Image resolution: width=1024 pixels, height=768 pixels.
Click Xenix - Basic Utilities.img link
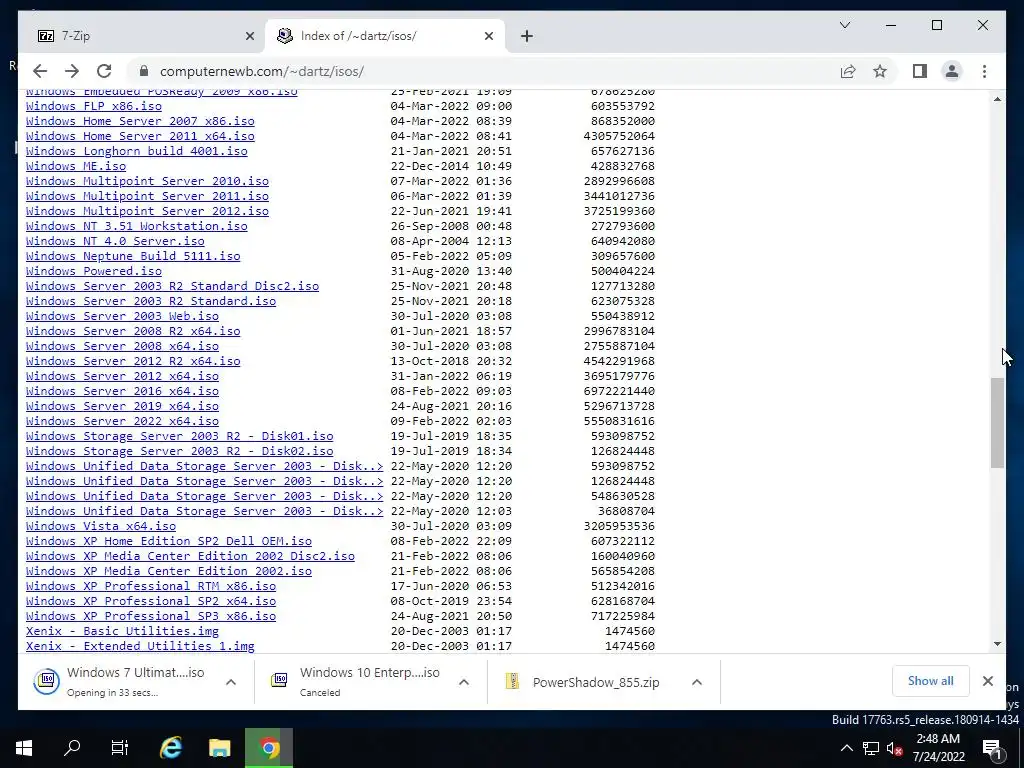122,632
